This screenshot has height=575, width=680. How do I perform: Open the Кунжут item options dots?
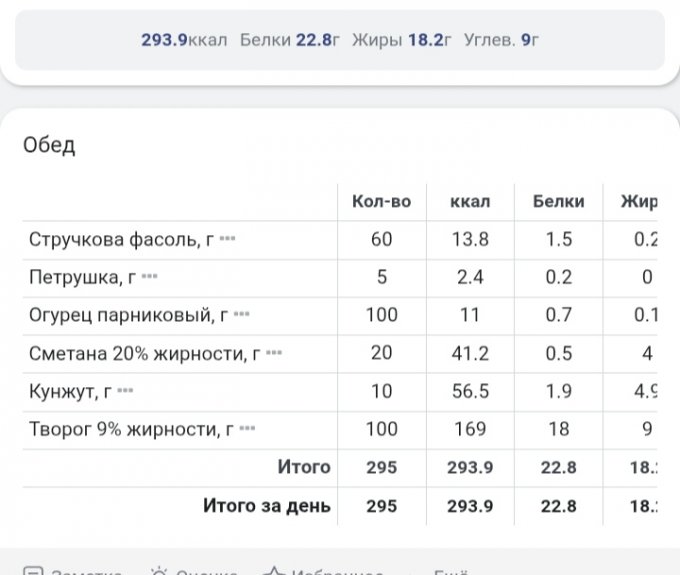pos(126,391)
